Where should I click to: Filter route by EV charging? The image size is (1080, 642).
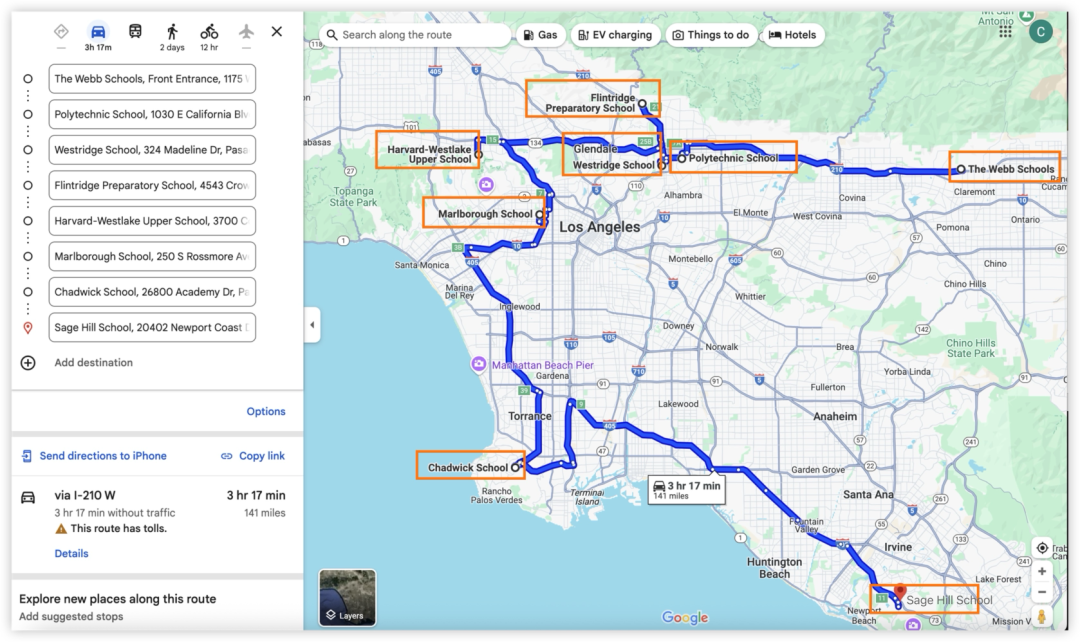(x=615, y=34)
